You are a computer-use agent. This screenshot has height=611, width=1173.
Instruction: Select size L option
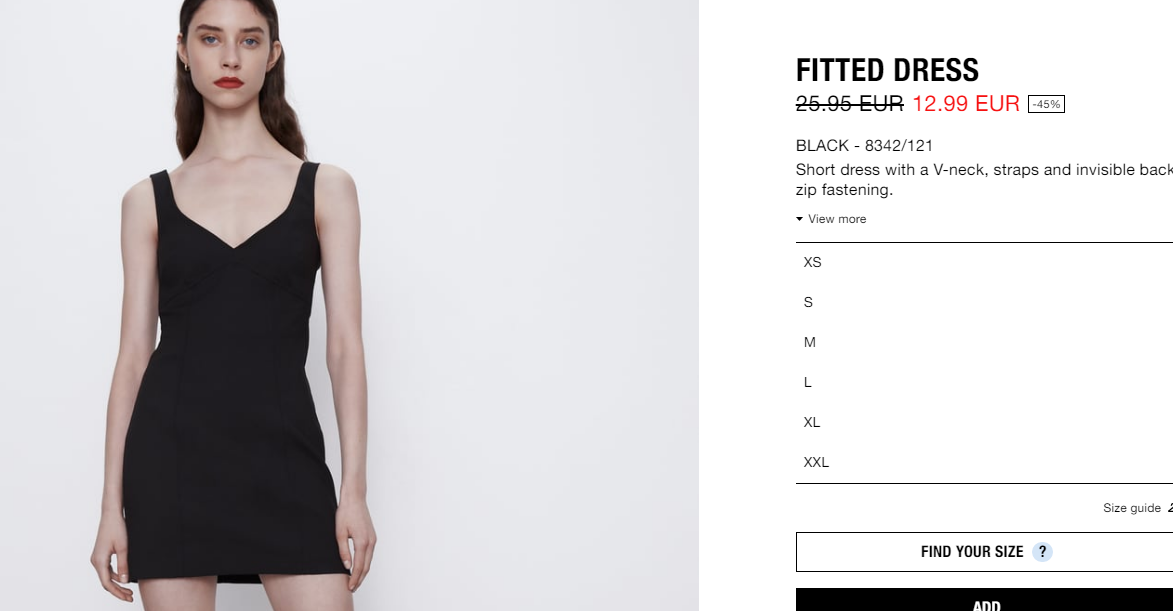(984, 382)
